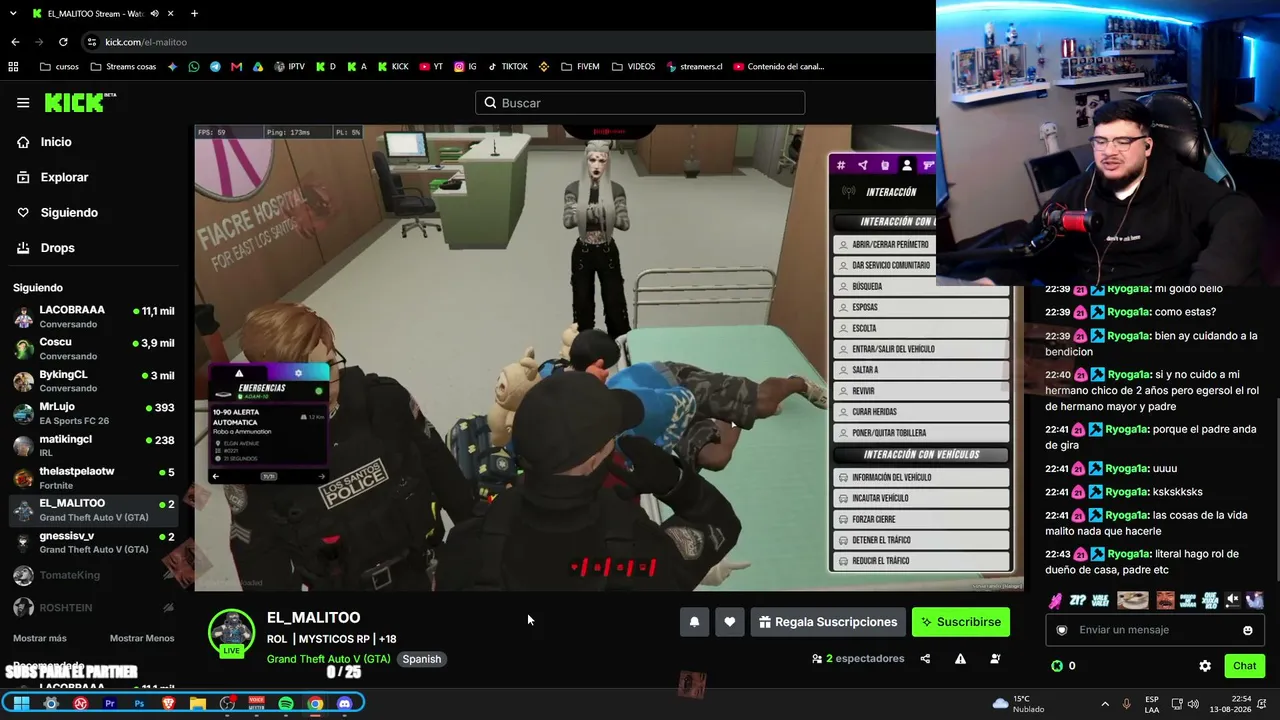Open chat settings gear
Viewport: 1280px width, 720px height.
[x=1205, y=666]
